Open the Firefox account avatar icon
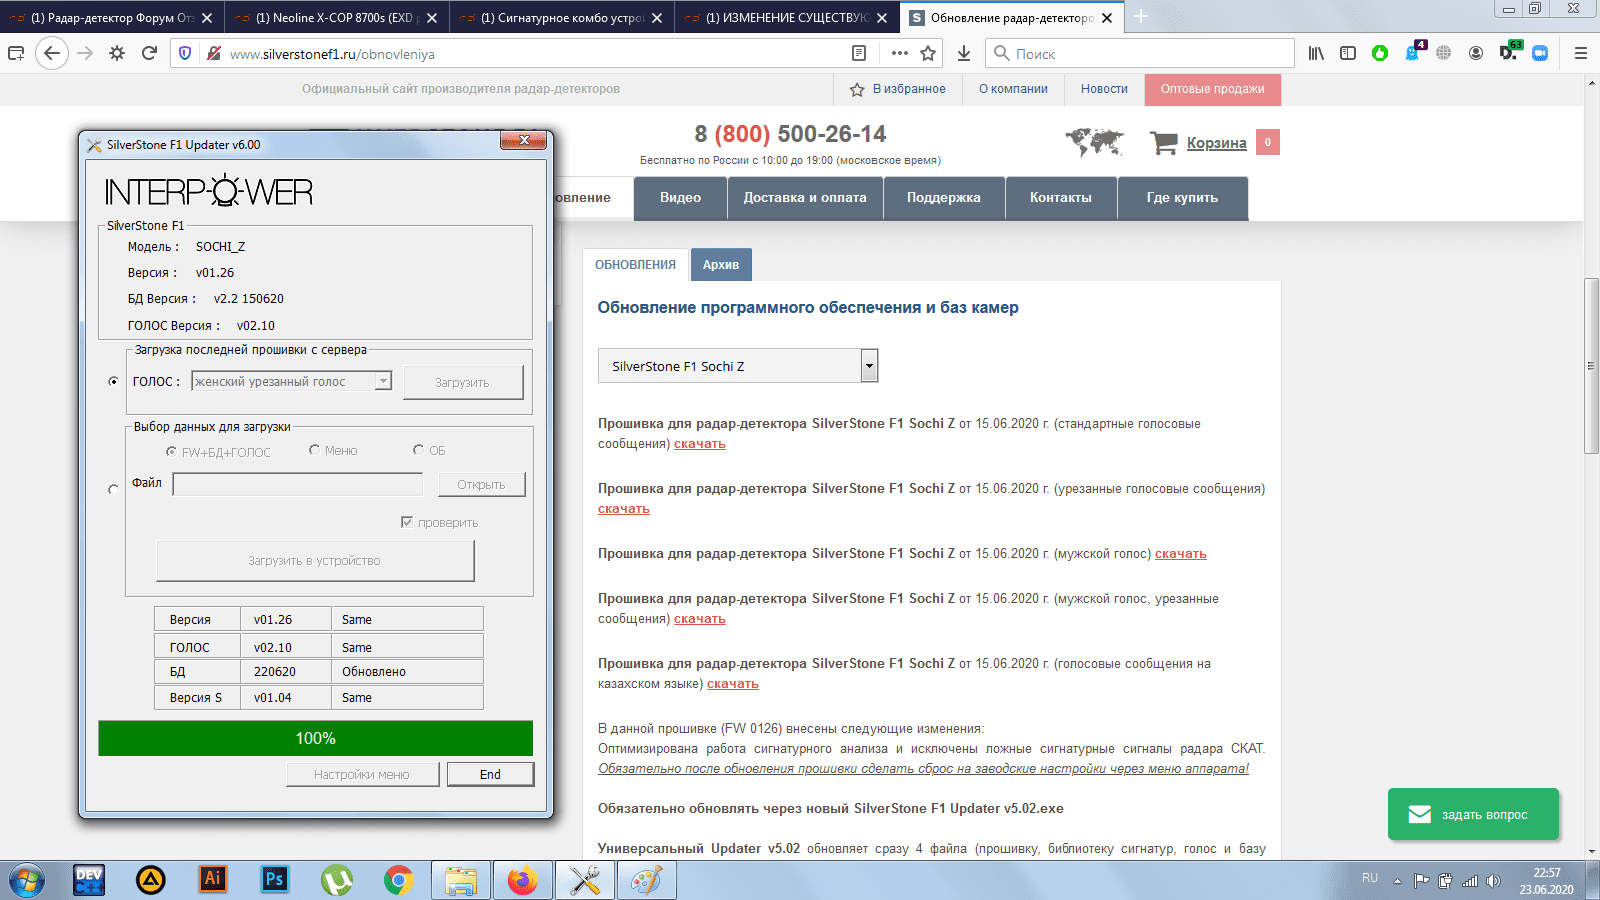1600x900 pixels. tap(1476, 53)
